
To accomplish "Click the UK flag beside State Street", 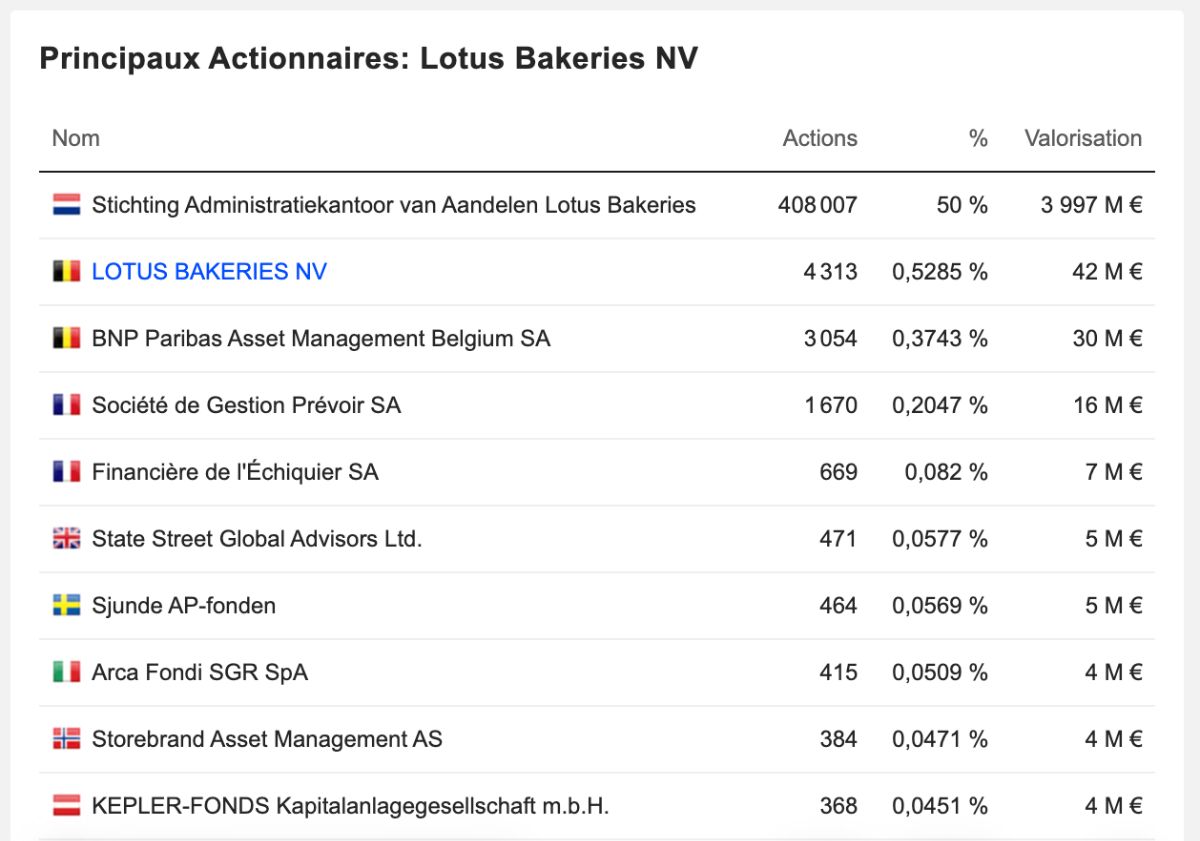I will pos(66,539).
